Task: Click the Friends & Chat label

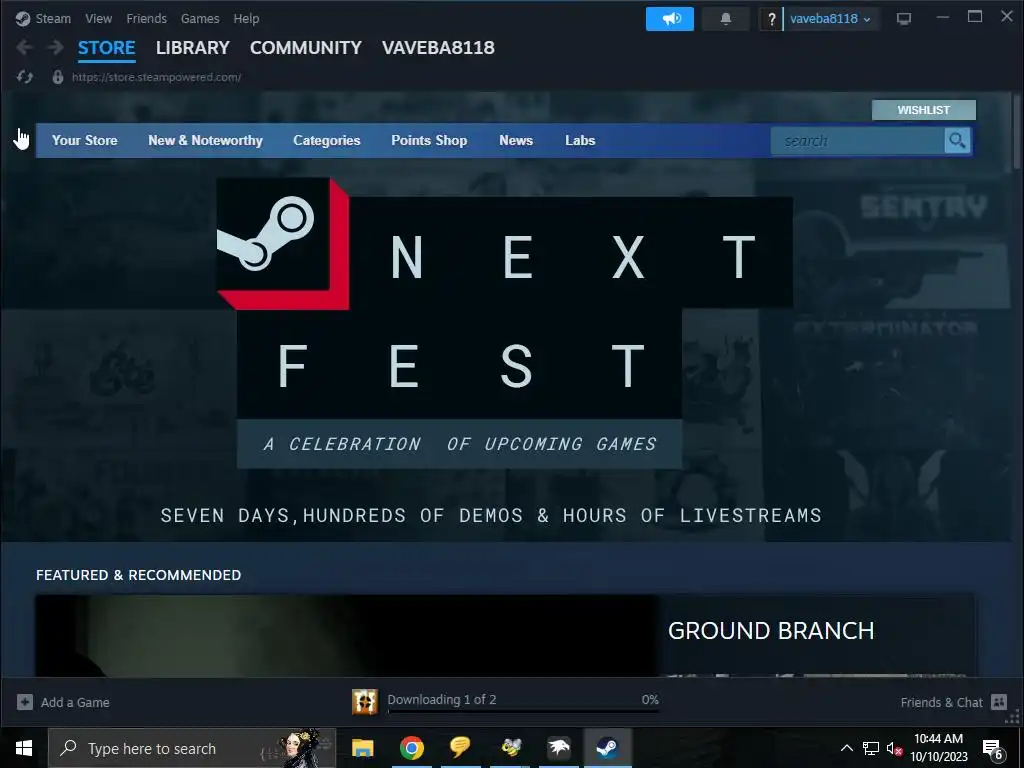Action: pyautogui.click(x=941, y=703)
